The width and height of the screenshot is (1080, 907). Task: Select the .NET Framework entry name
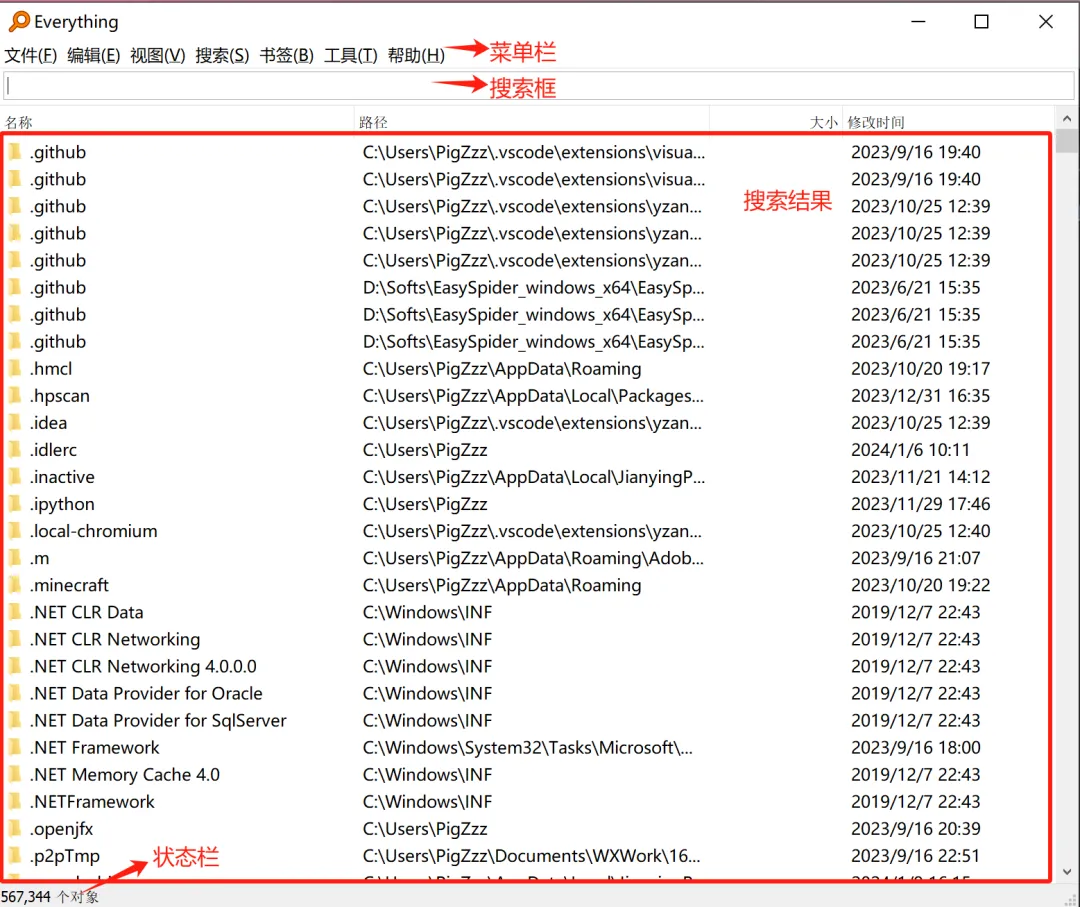coord(94,747)
